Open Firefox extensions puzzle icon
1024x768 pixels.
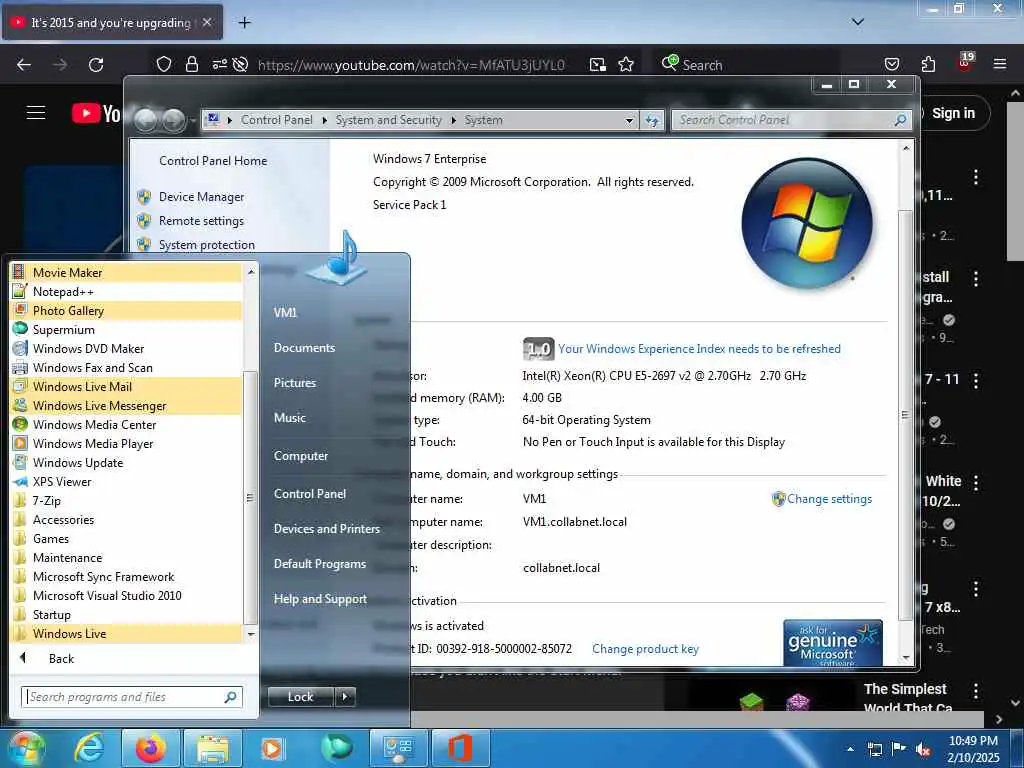point(928,65)
